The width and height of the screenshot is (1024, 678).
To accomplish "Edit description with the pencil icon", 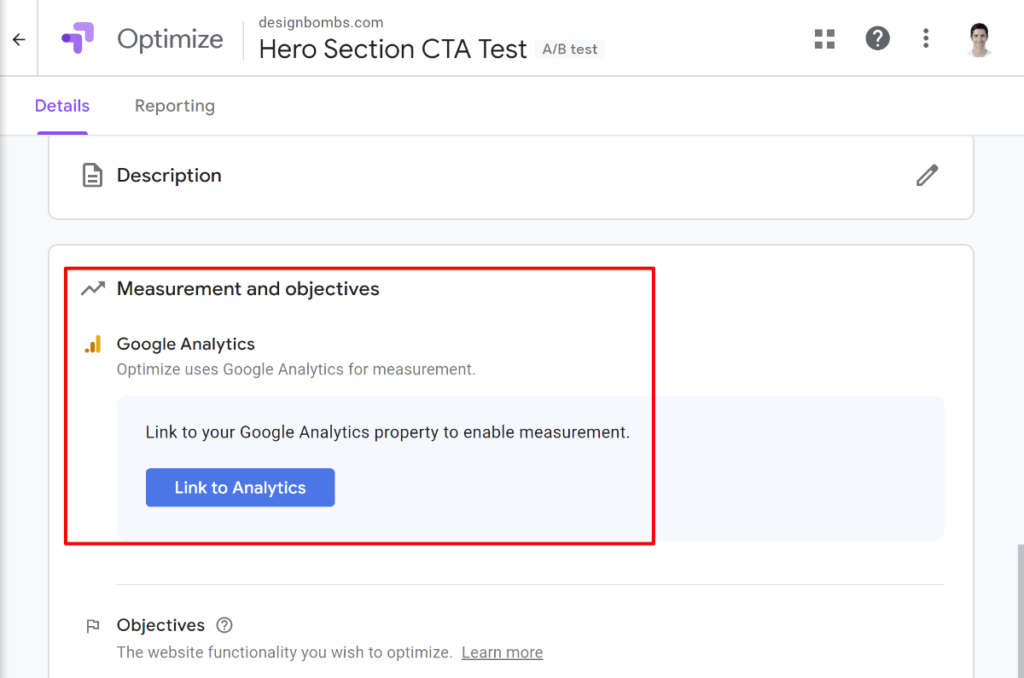I will pyautogui.click(x=927, y=176).
